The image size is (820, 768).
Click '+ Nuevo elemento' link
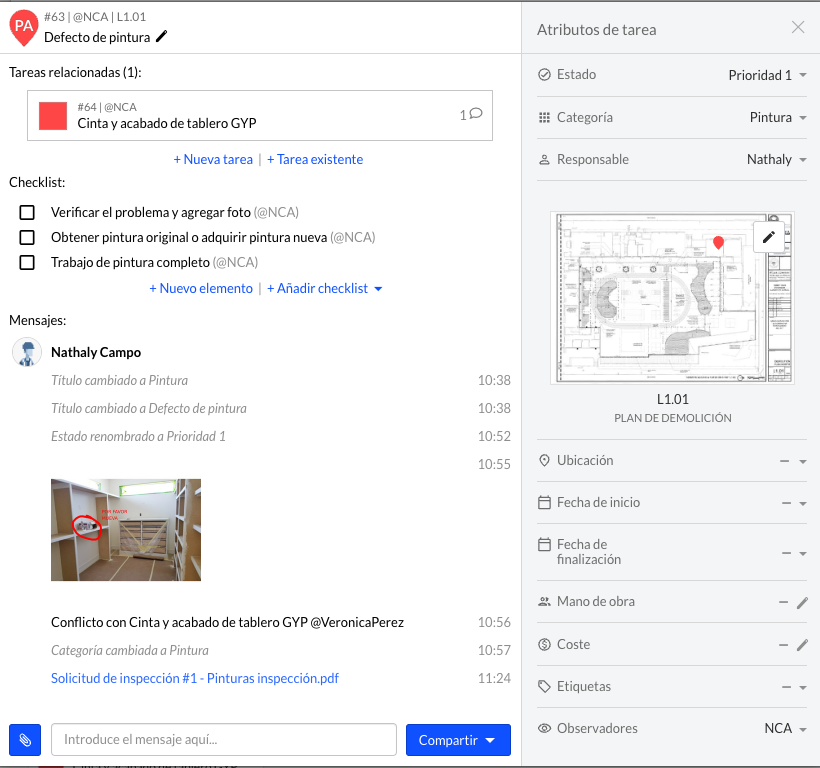pos(201,289)
